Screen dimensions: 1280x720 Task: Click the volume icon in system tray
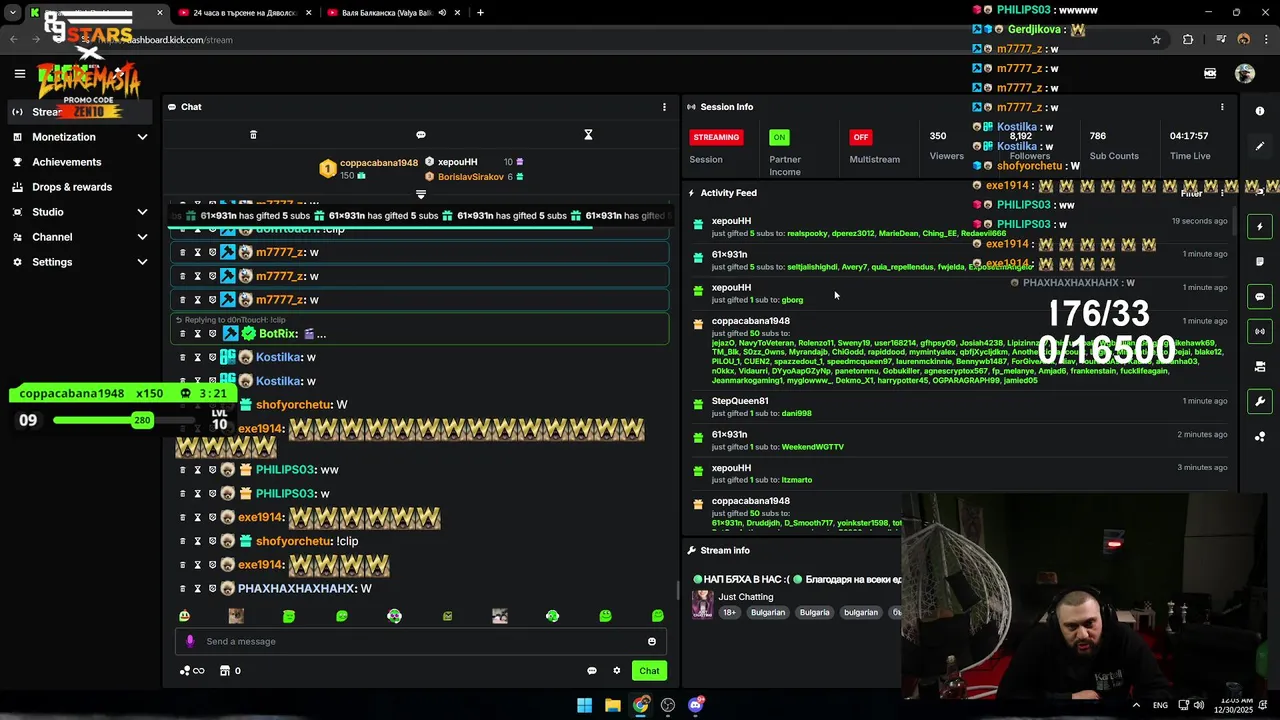[x=1198, y=705]
